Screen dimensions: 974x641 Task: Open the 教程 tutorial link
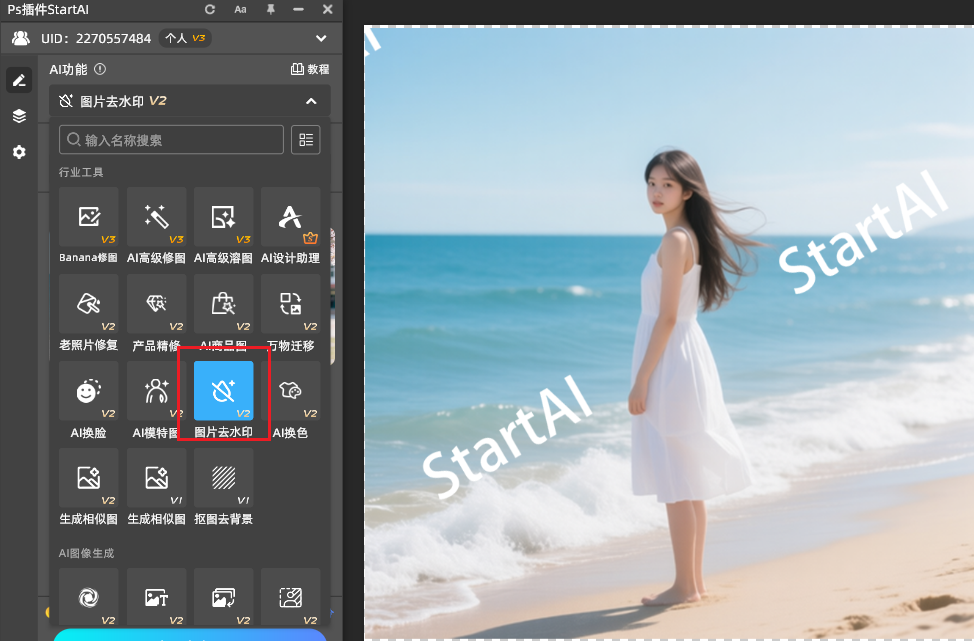[310, 70]
